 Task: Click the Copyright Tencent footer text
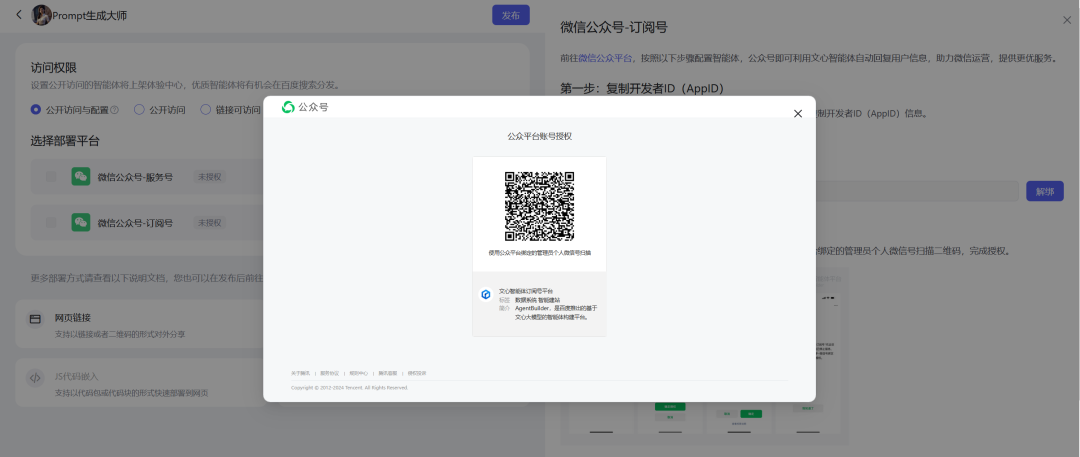tap(350, 388)
